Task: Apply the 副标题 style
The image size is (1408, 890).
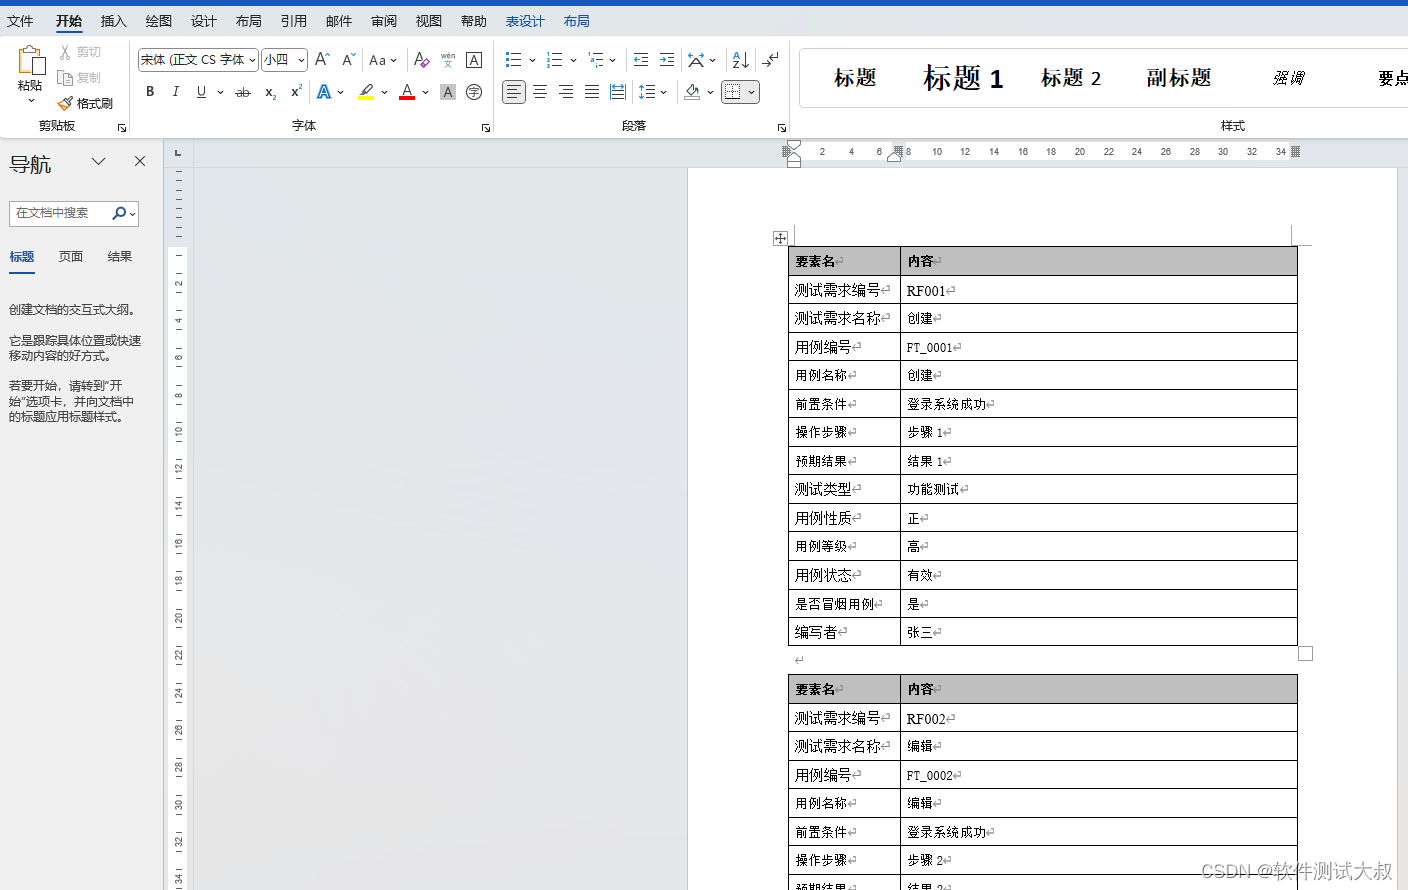Action: pyautogui.click(x=1179, y=78)
